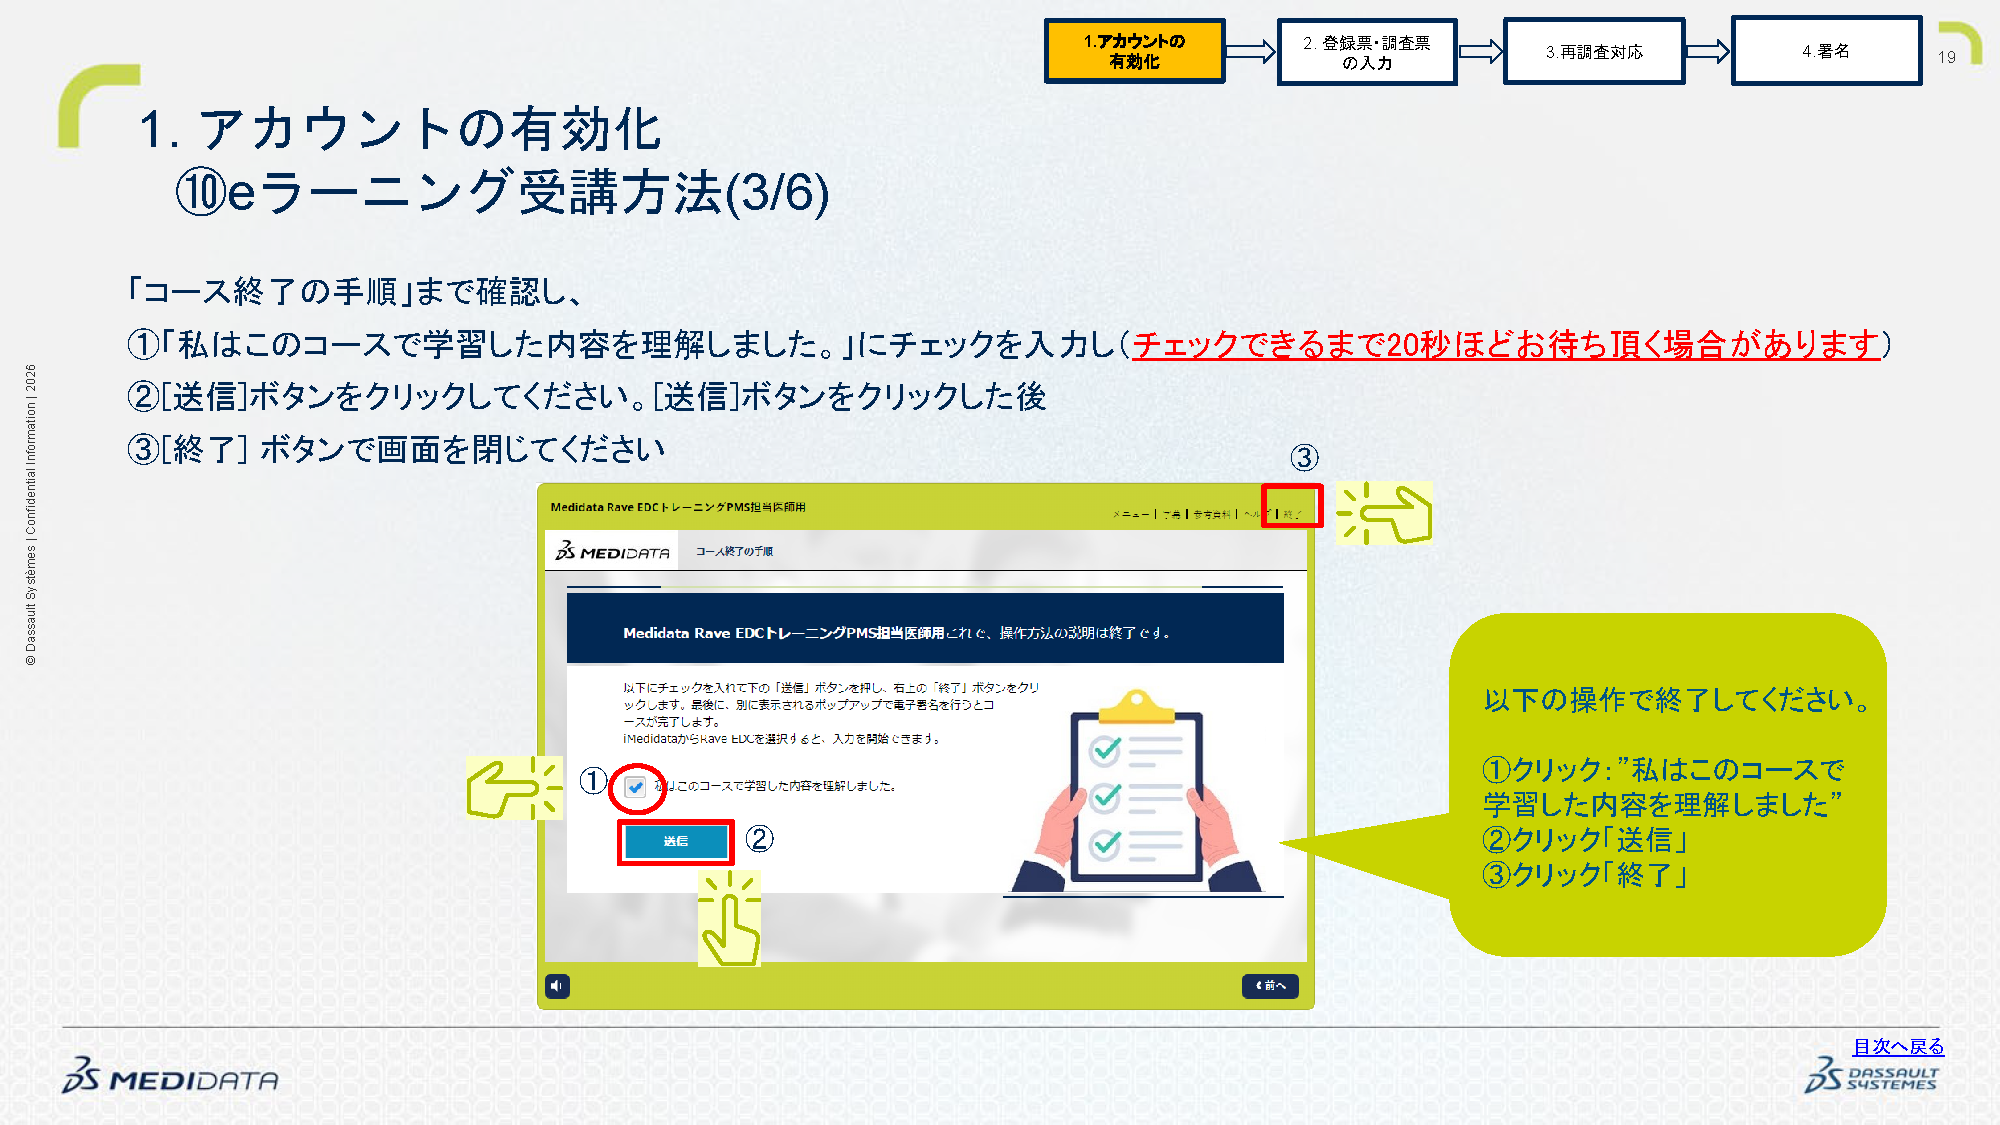Check the 私はこのコースで学習した内容を理解しました box

[636, 787]
